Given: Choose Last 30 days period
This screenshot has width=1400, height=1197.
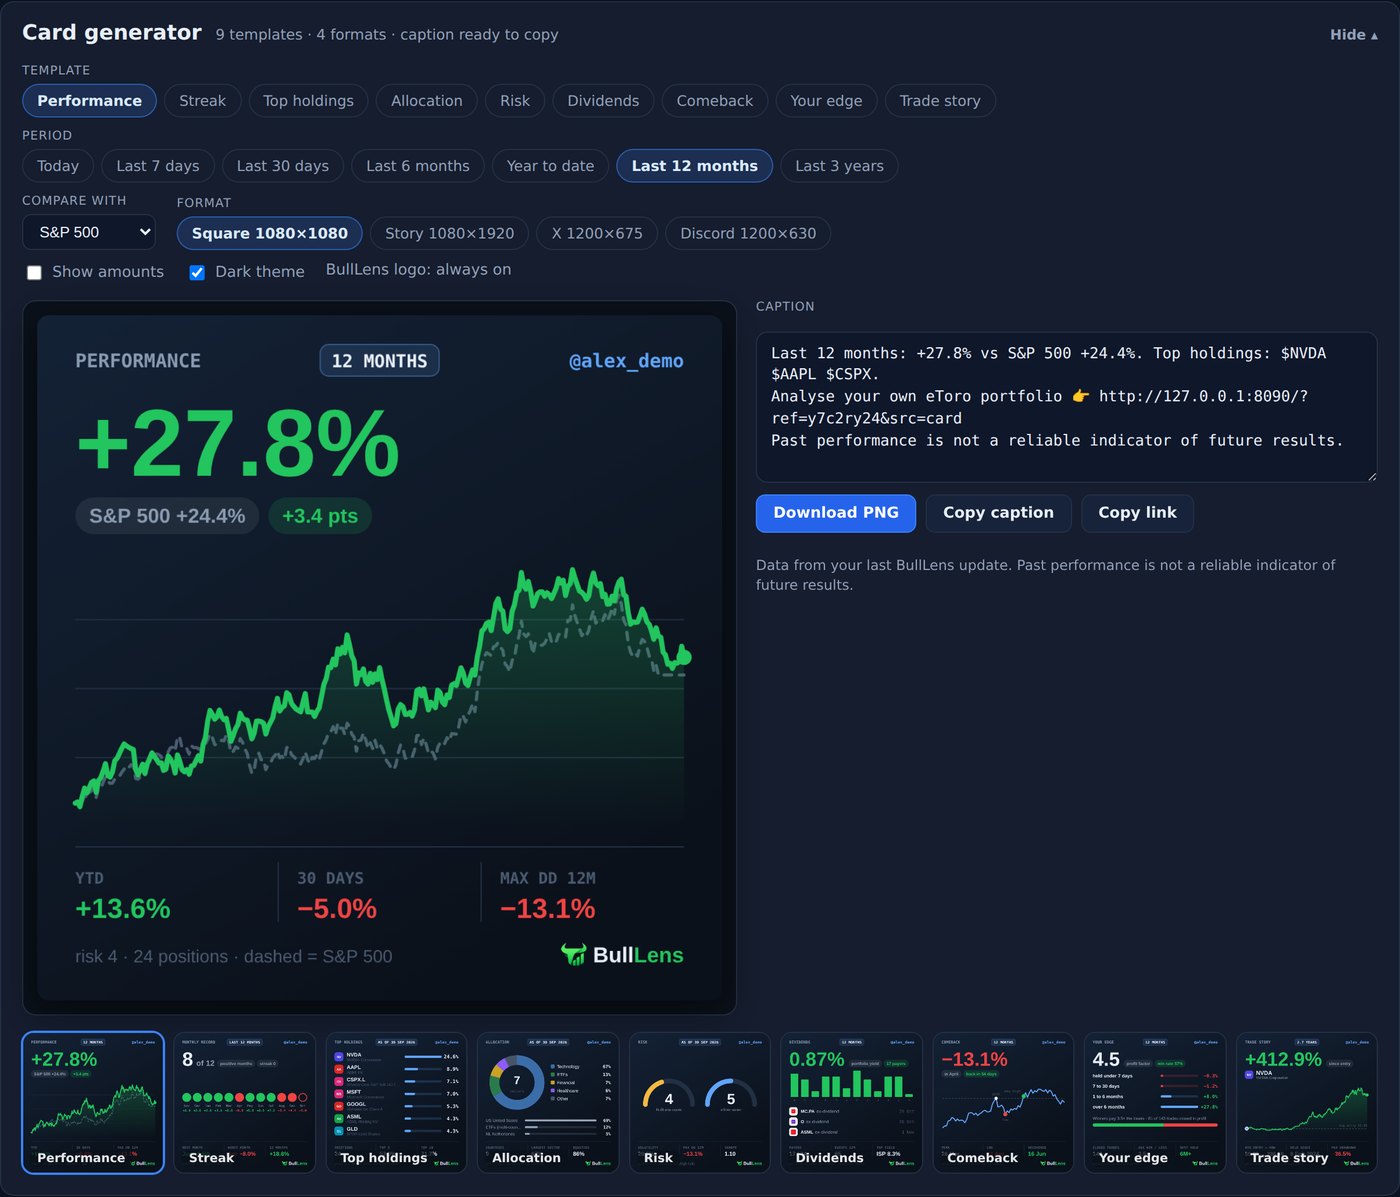Looking at the screenshot, I should (x=283, y=166).
